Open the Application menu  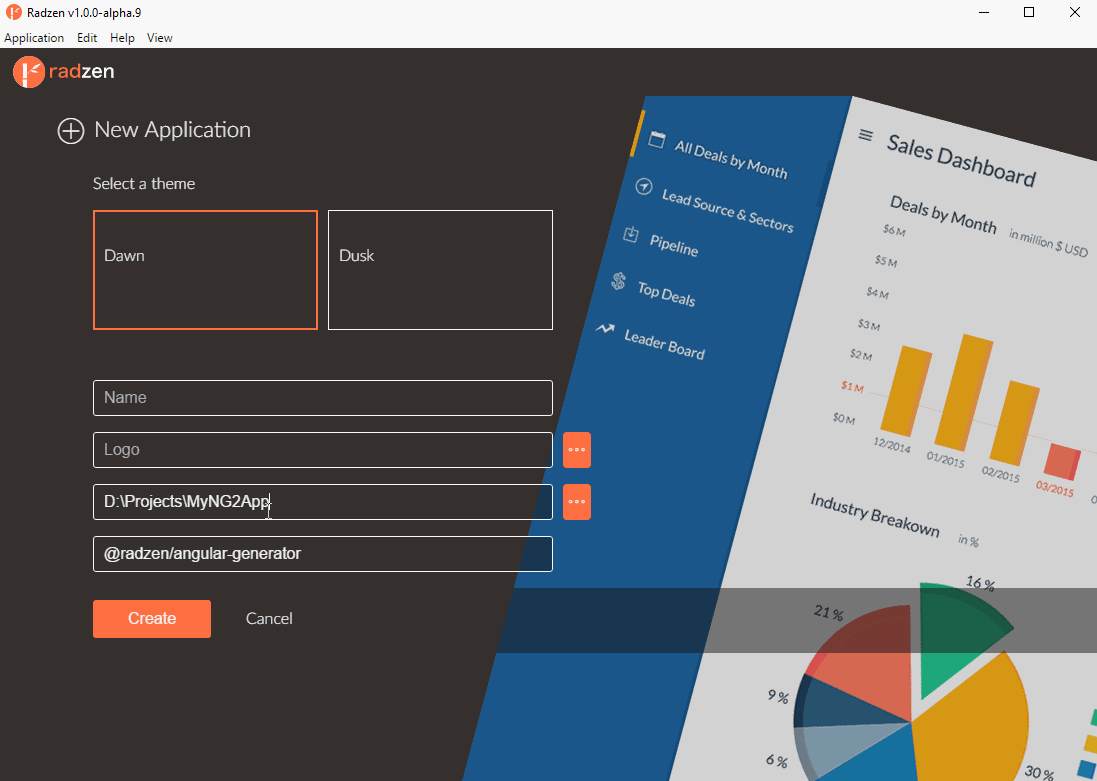(x=34, y=37)
